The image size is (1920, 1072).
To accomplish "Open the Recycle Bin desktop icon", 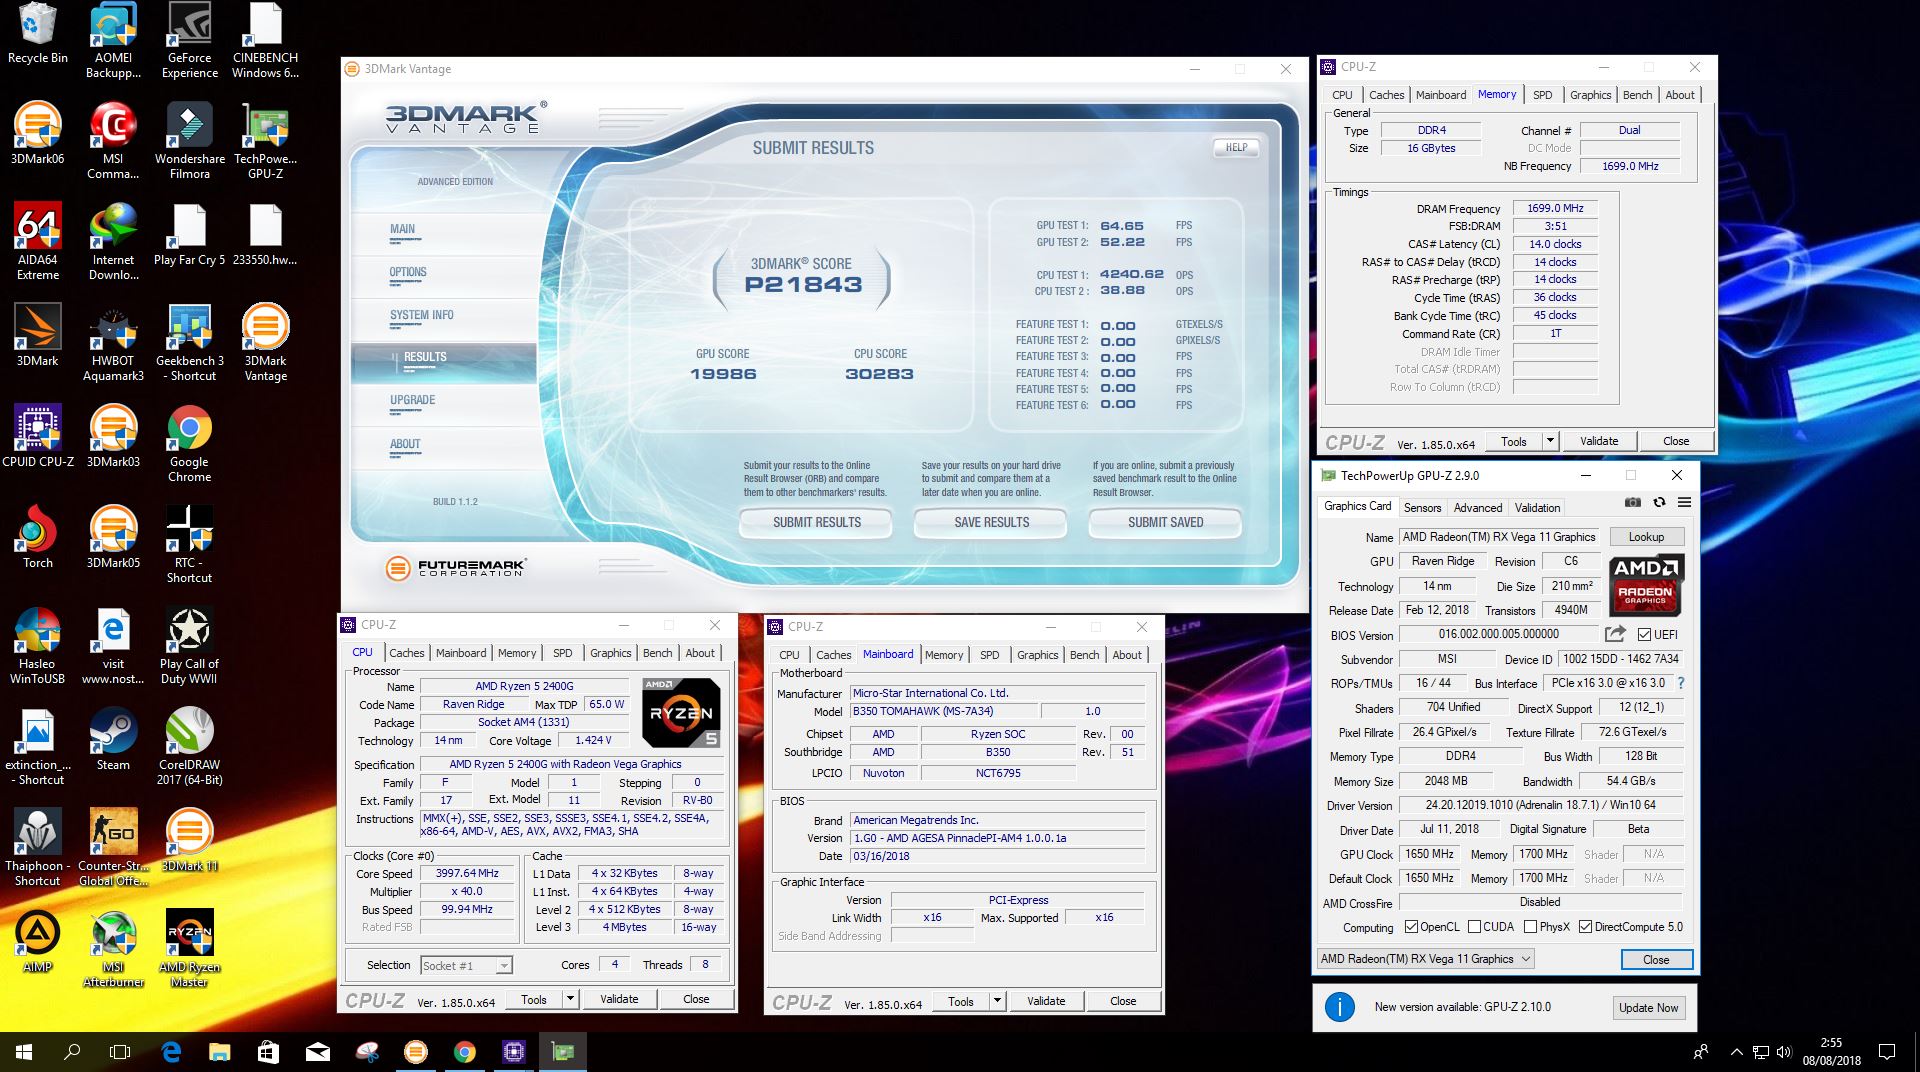I will (x=38, y=35).
